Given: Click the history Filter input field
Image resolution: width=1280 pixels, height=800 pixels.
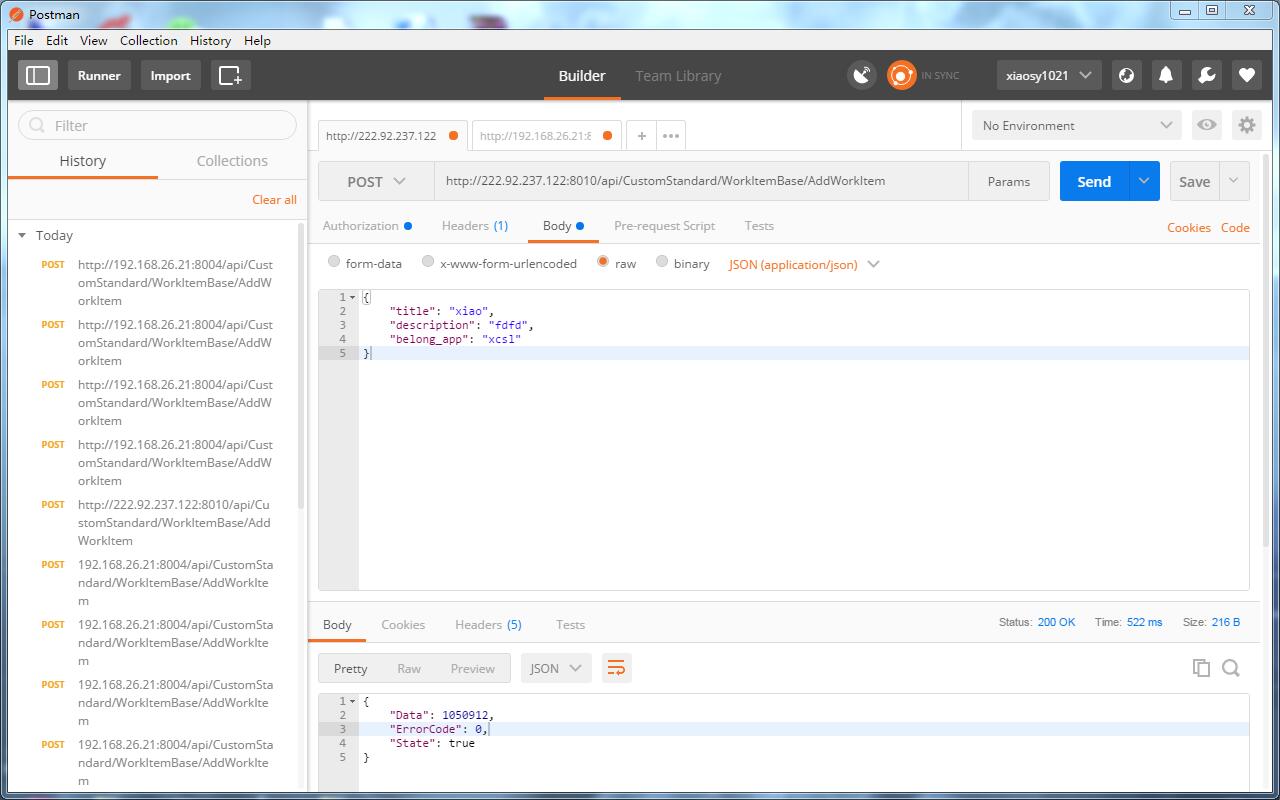Looking at the screenshot, I should (157, 125).
